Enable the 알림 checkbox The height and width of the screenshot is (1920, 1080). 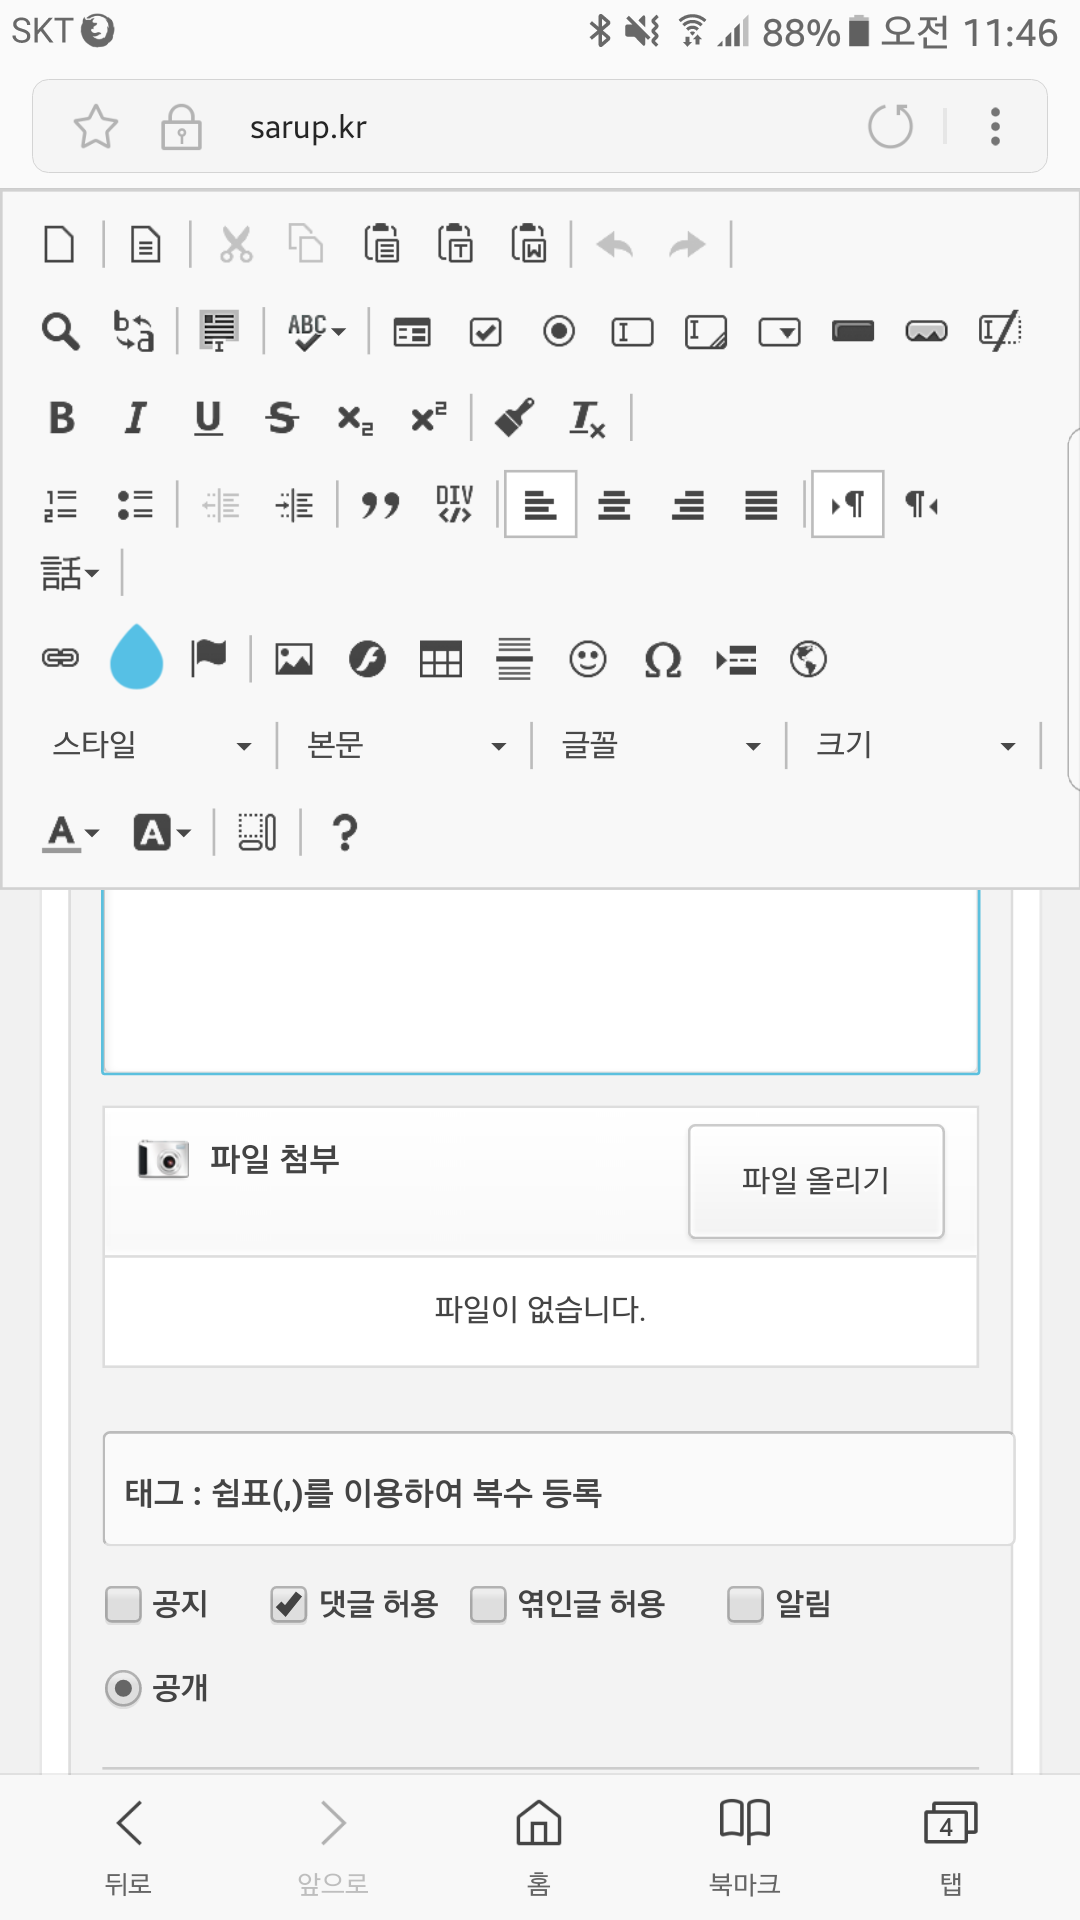point(745,1605)
